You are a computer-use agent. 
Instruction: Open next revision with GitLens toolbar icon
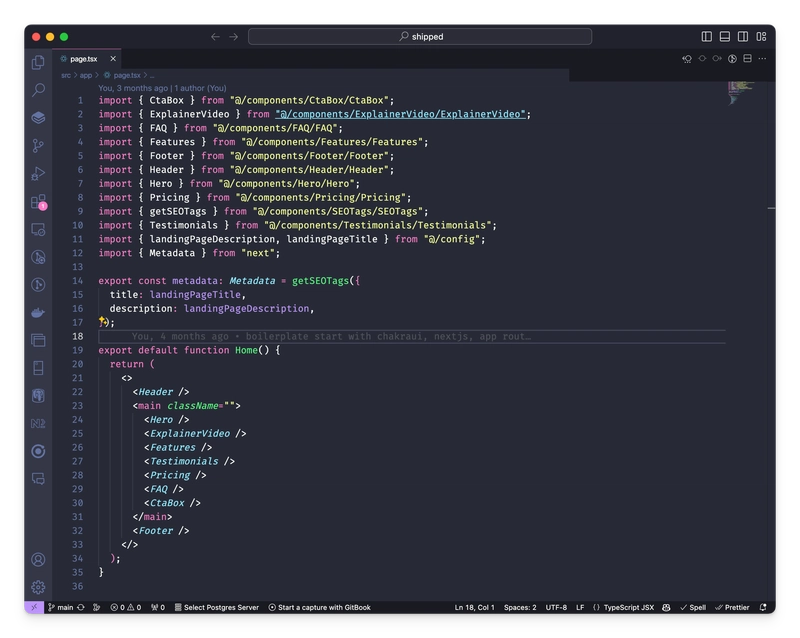717,59
